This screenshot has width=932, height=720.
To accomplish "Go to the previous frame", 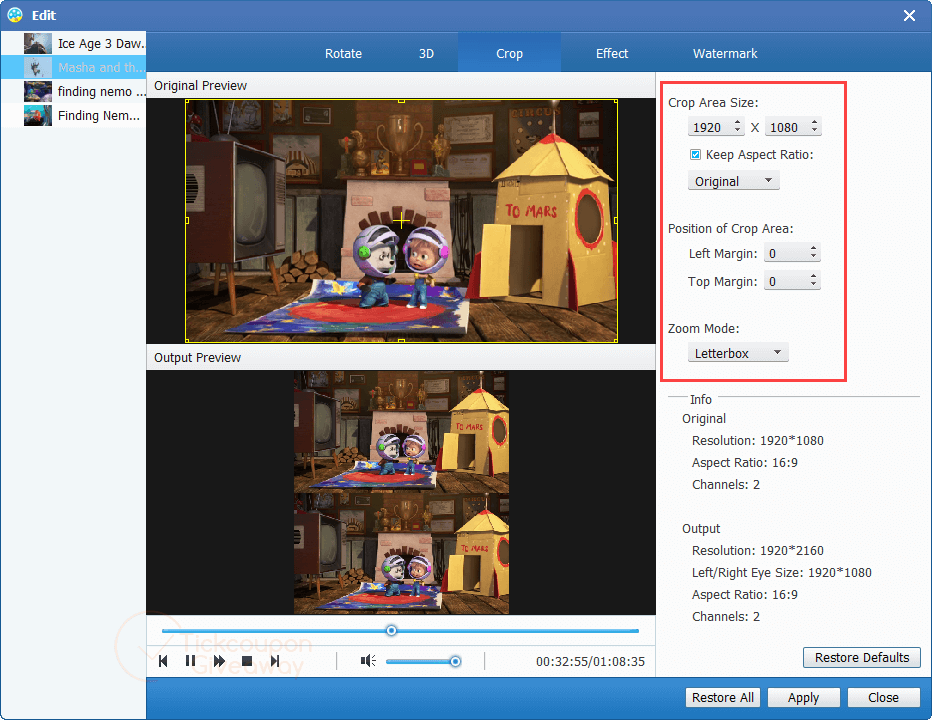I will 163,661.
